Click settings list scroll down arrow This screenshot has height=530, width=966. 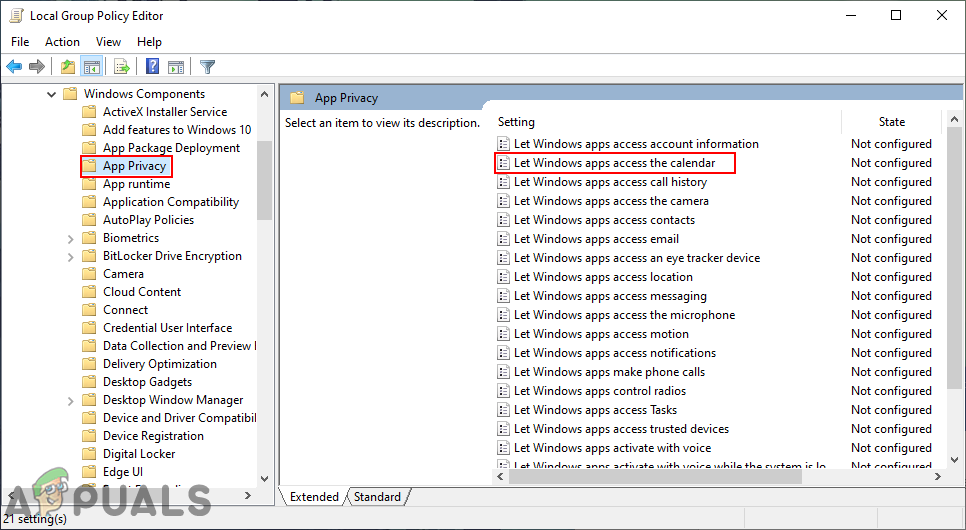point(954,460)
